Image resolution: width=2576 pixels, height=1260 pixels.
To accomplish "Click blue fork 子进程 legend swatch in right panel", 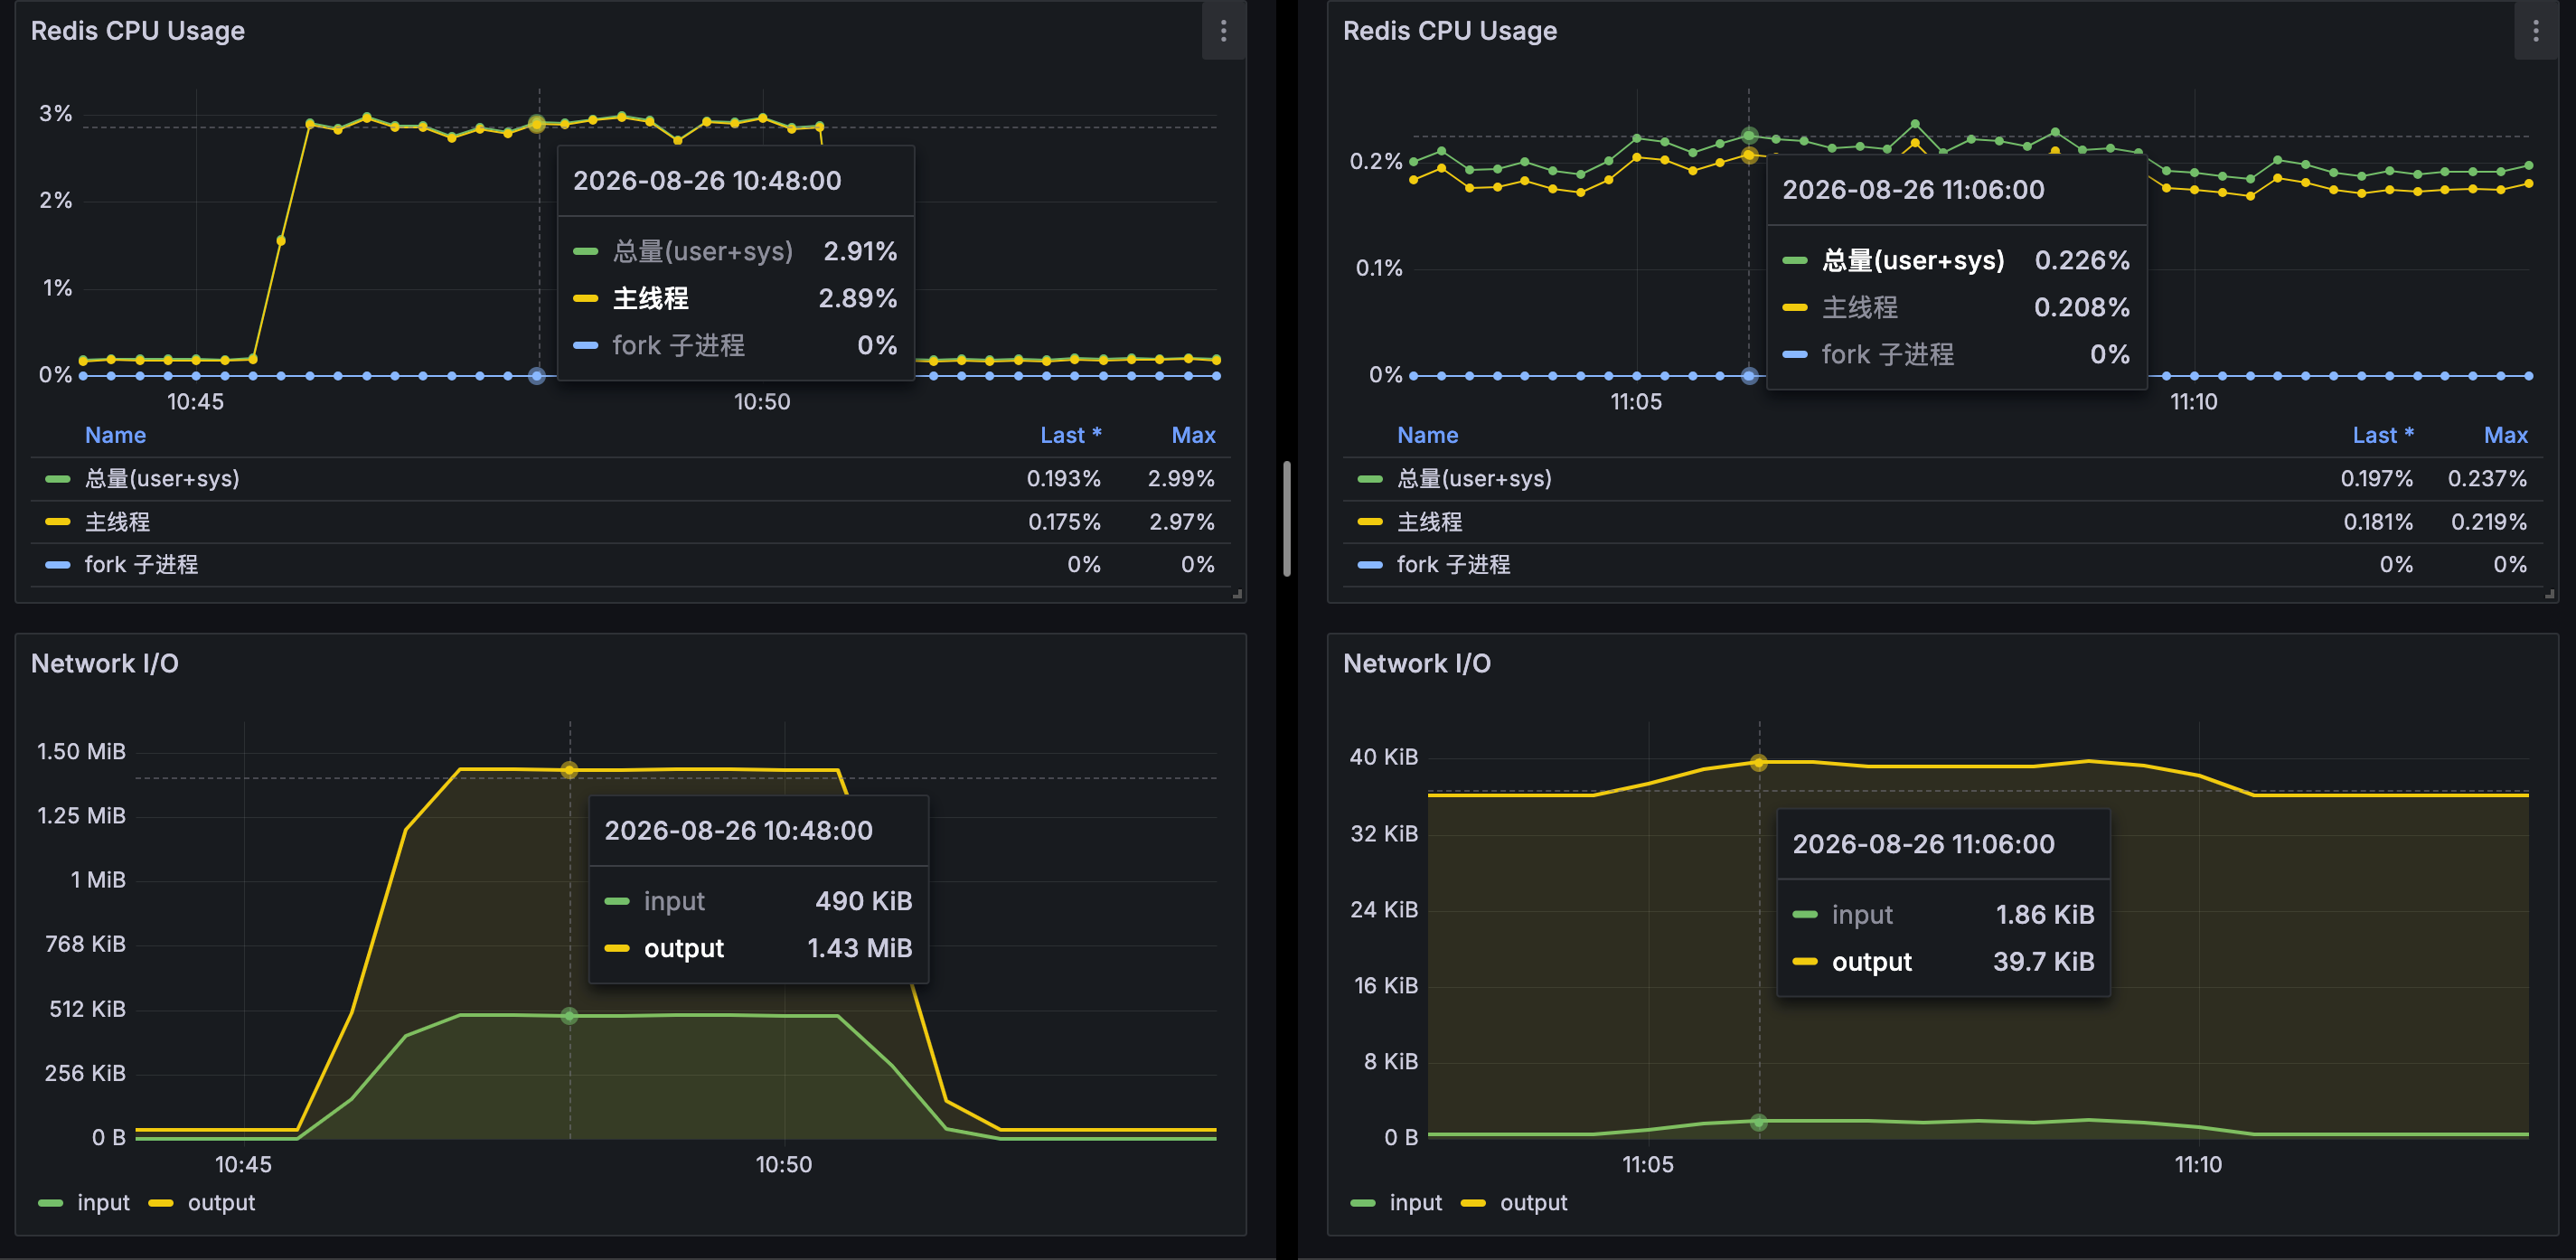I will [x=1370, y=565].
